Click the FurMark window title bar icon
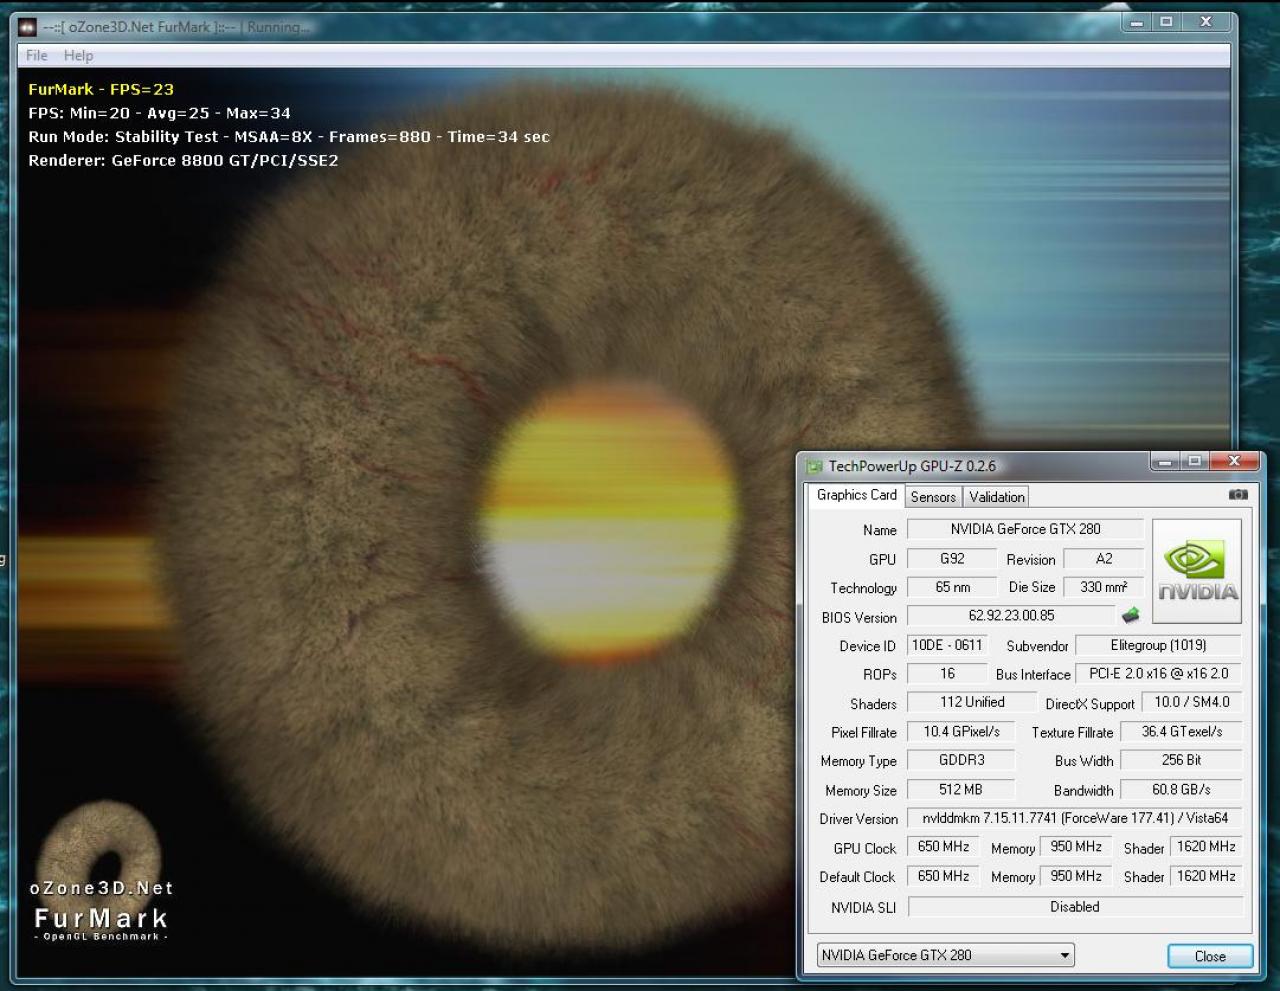 [28, 27]
